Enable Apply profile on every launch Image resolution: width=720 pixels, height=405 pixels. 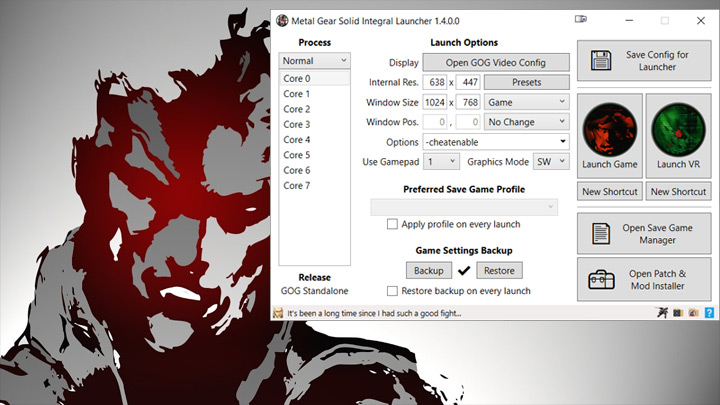[x=392, y=224]
